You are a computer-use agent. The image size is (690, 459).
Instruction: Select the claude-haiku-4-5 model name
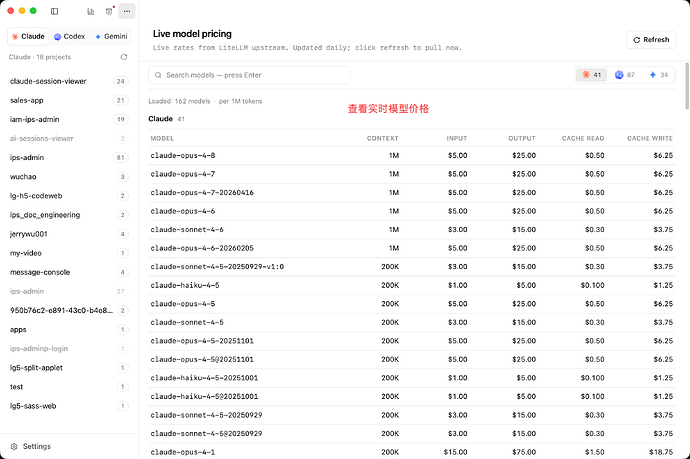185,285
